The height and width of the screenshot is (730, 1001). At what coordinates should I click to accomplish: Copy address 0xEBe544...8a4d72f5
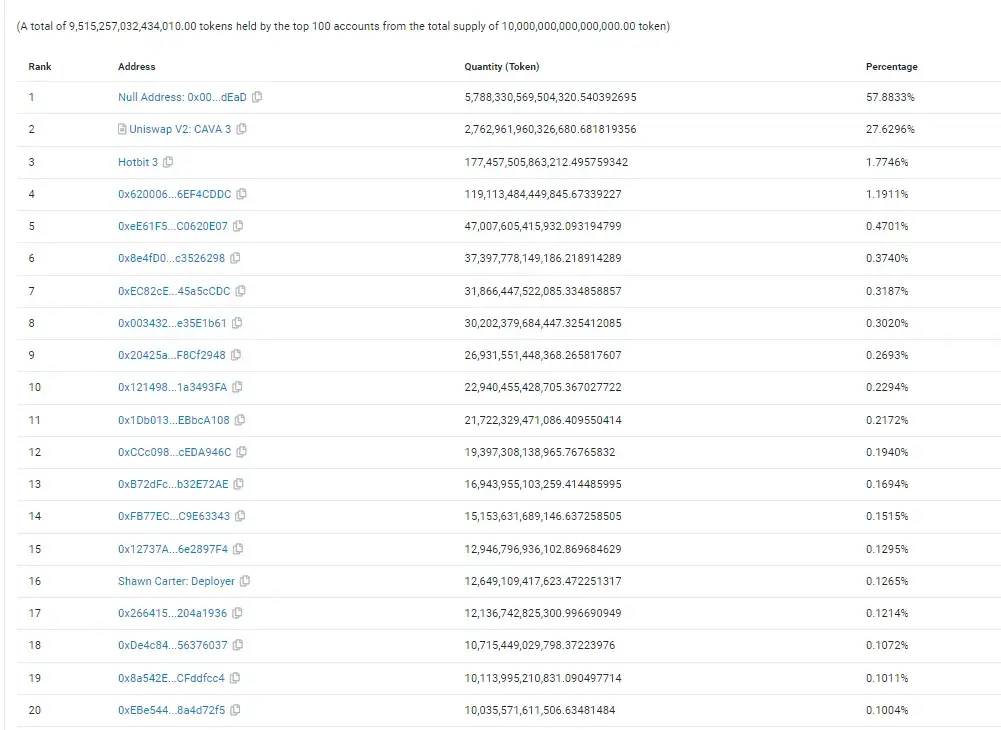[236, 710]
